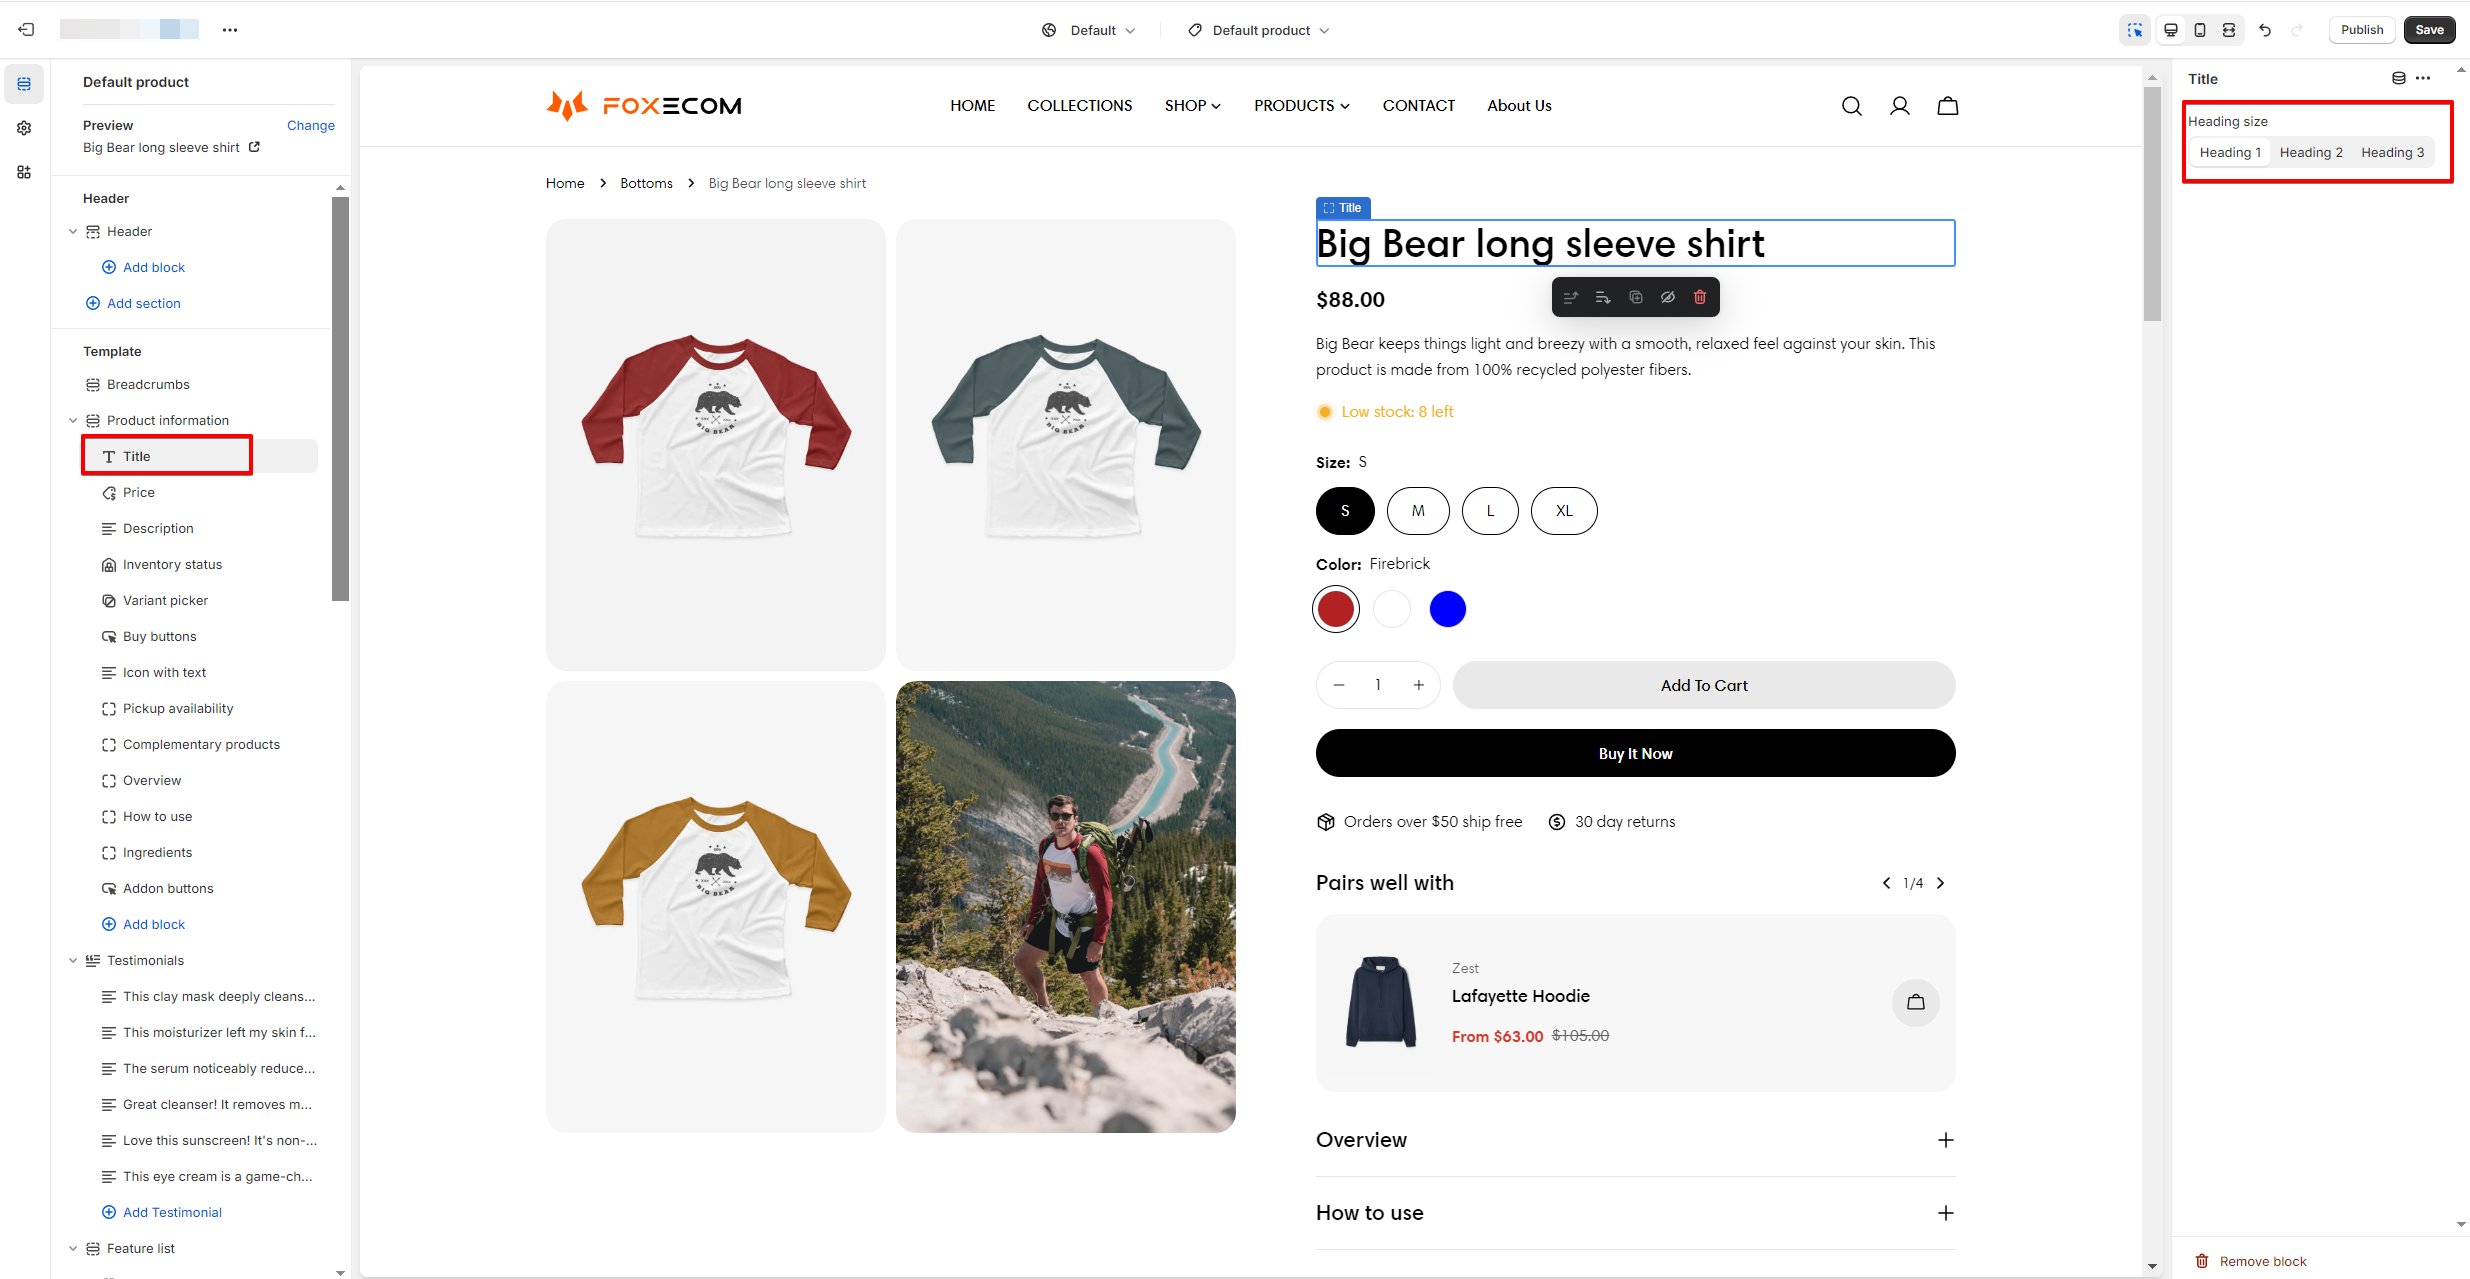Open preview product in new tab icon

tap(254, 147)
